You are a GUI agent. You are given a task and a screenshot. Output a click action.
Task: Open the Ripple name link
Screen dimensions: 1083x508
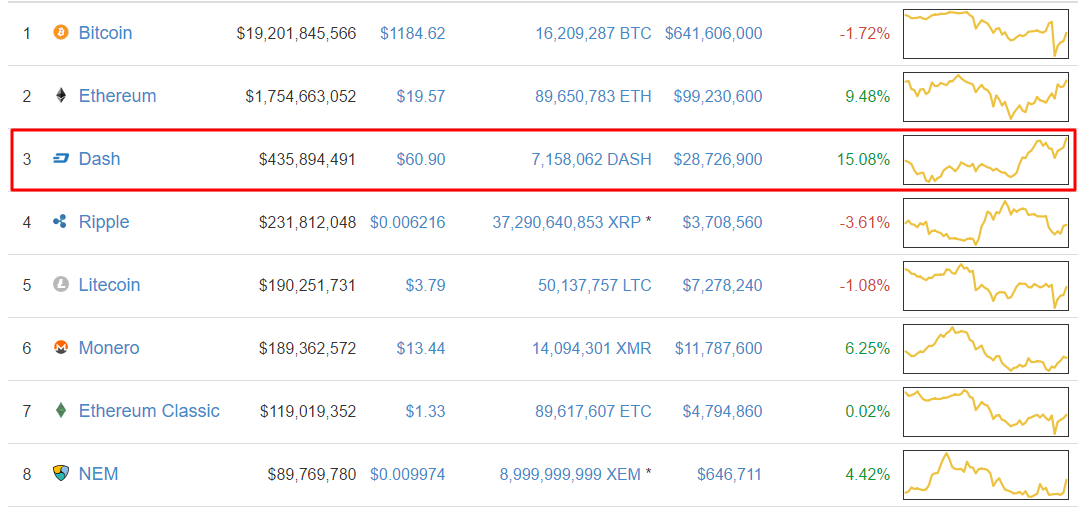click(104, 222)
